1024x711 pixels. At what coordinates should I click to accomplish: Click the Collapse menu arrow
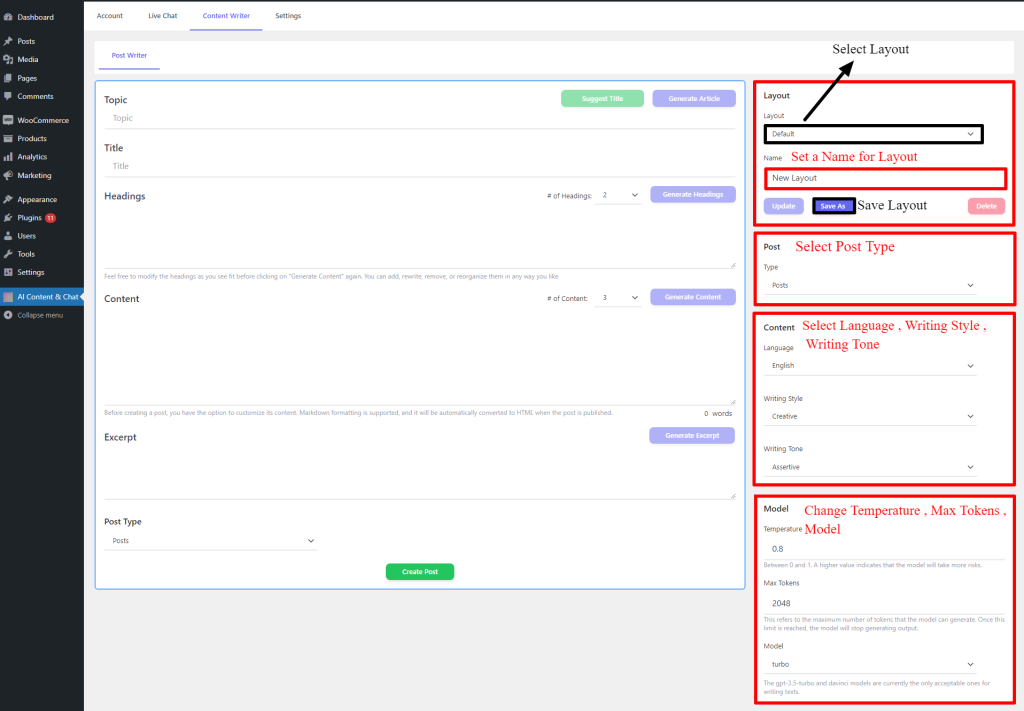(10, 315)
